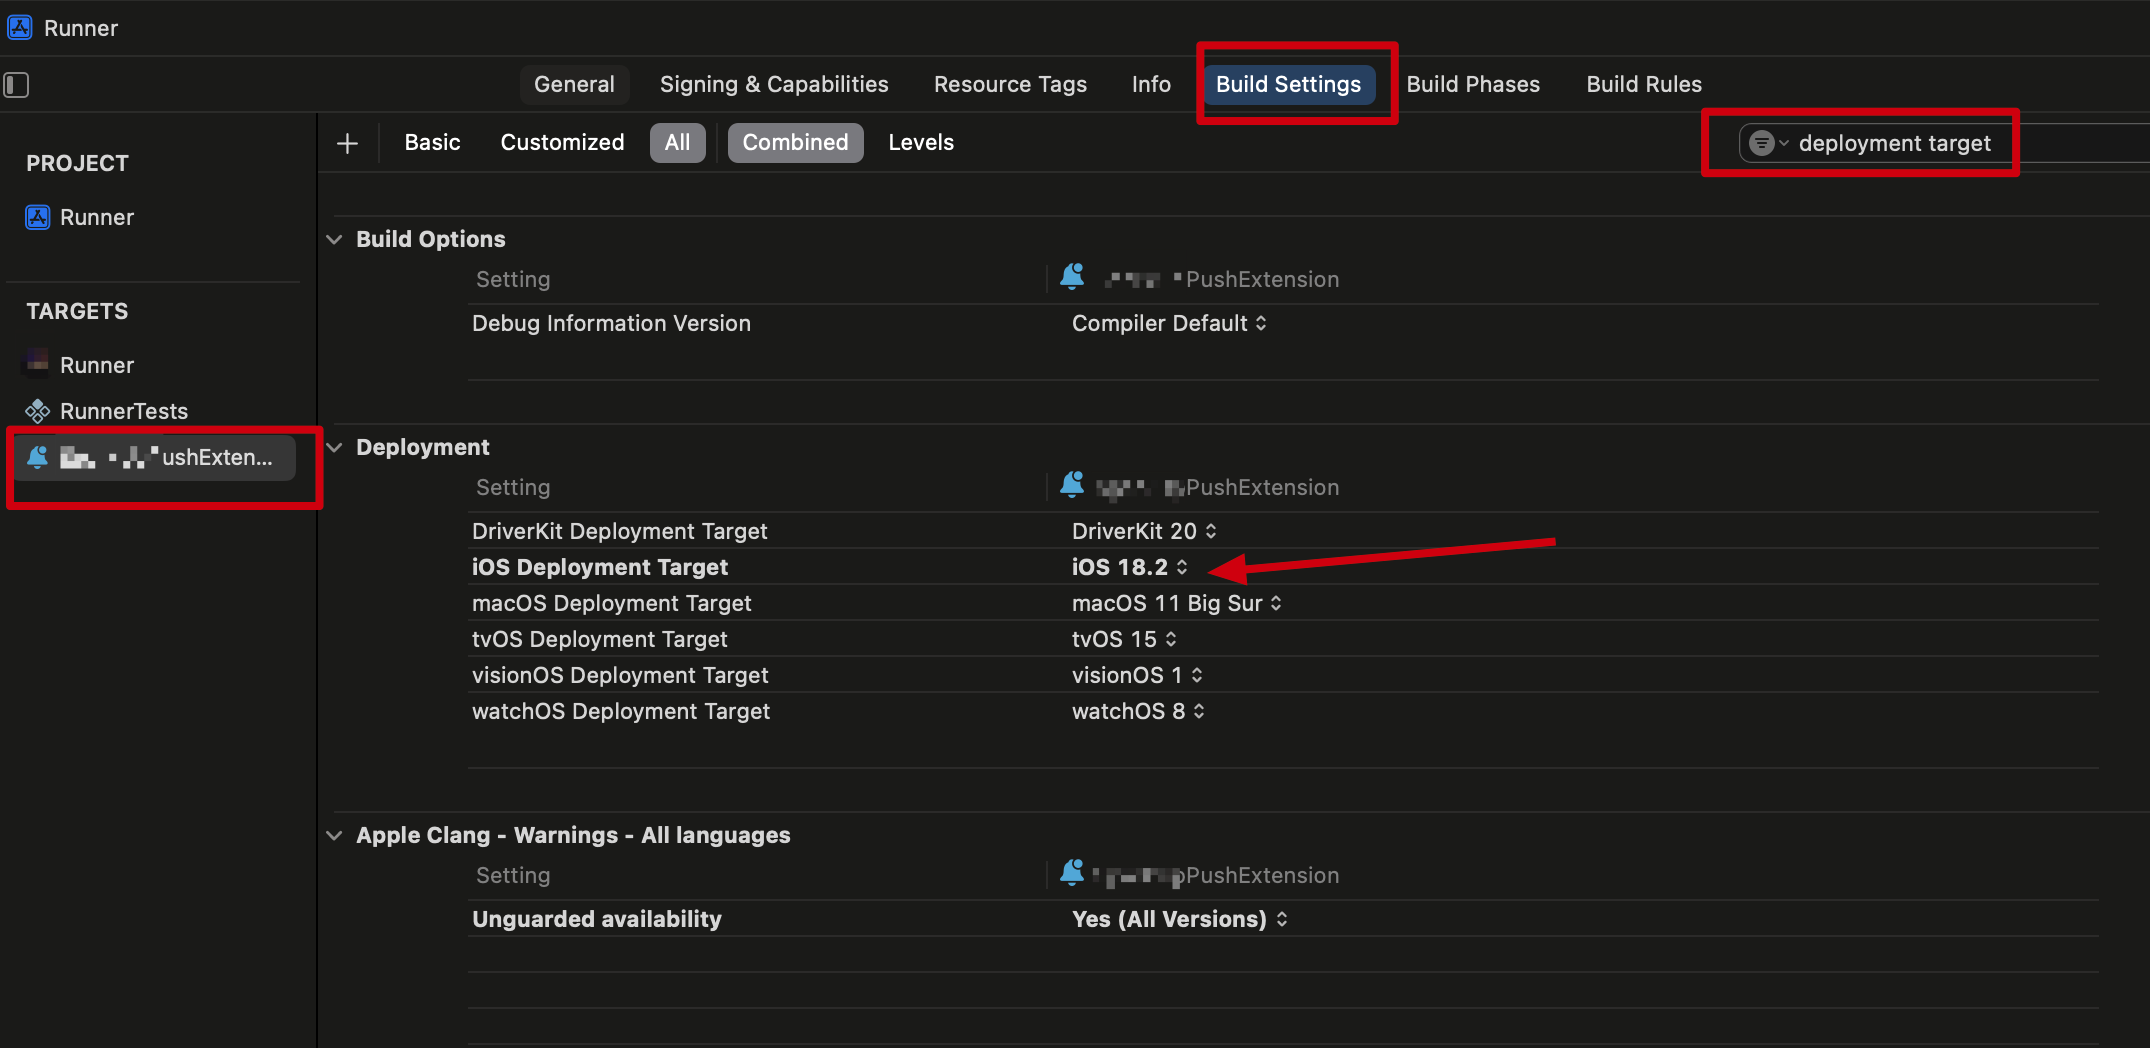The height and width of the screenshot is (1048, 2150).
Task: Open the General tab
Action: 574,84
